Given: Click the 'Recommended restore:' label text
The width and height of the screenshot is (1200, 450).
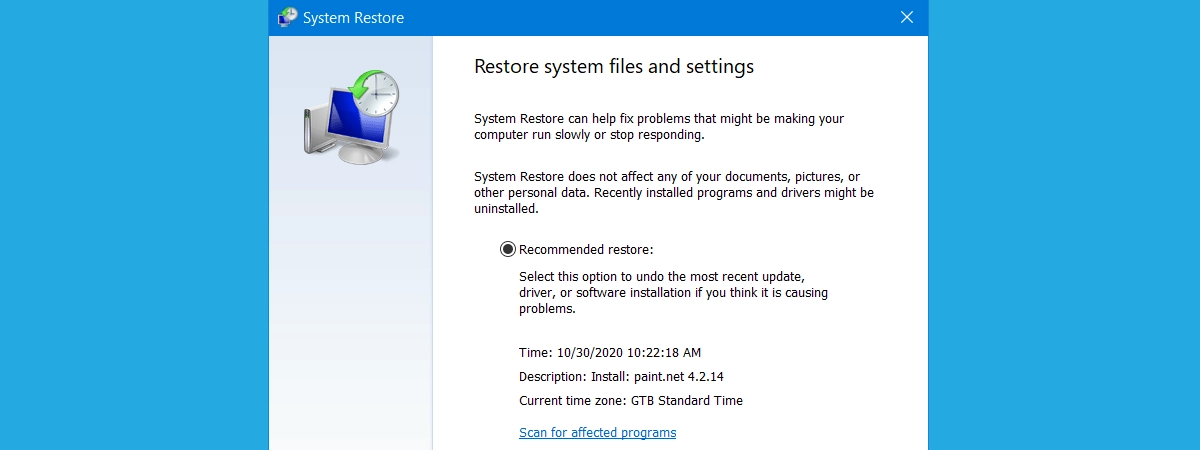Looking at the screenshot, I should click(586, 249).
